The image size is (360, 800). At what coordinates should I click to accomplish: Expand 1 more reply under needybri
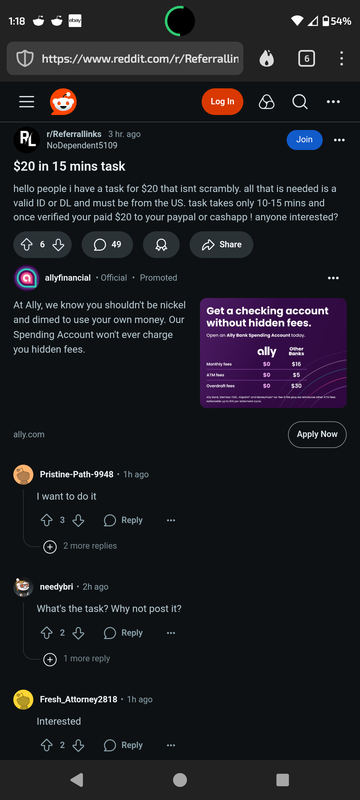[77, 659]
